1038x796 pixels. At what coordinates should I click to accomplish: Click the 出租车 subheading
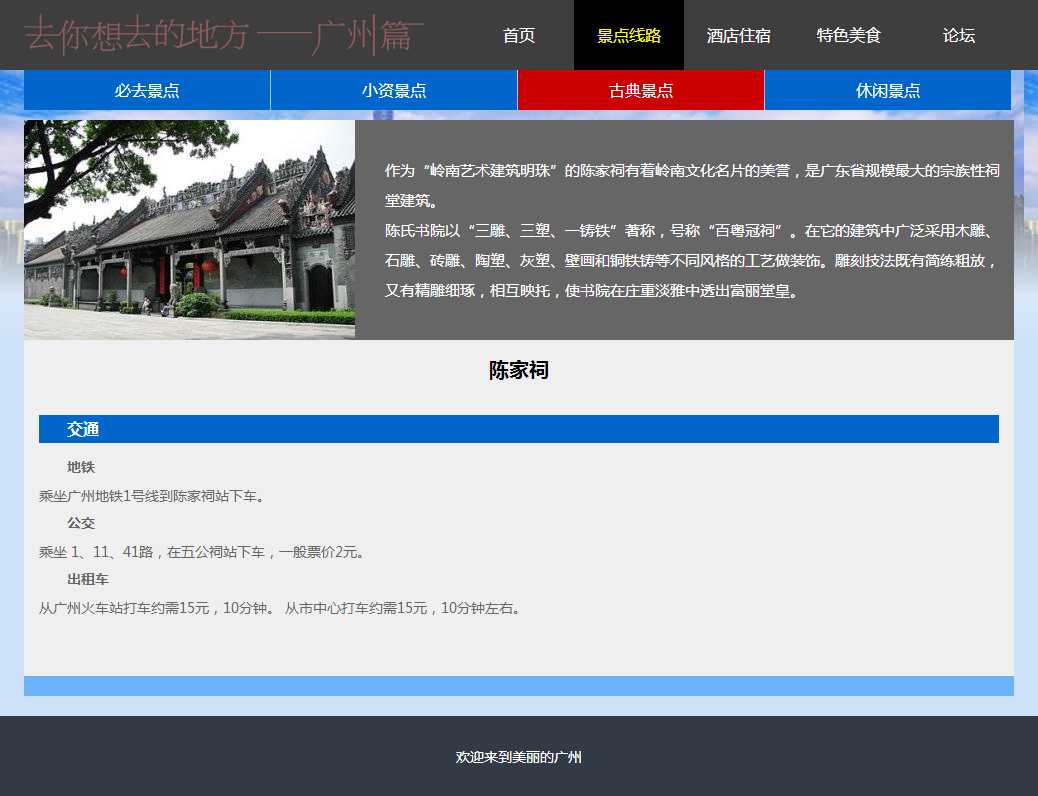tap(88, 579)
